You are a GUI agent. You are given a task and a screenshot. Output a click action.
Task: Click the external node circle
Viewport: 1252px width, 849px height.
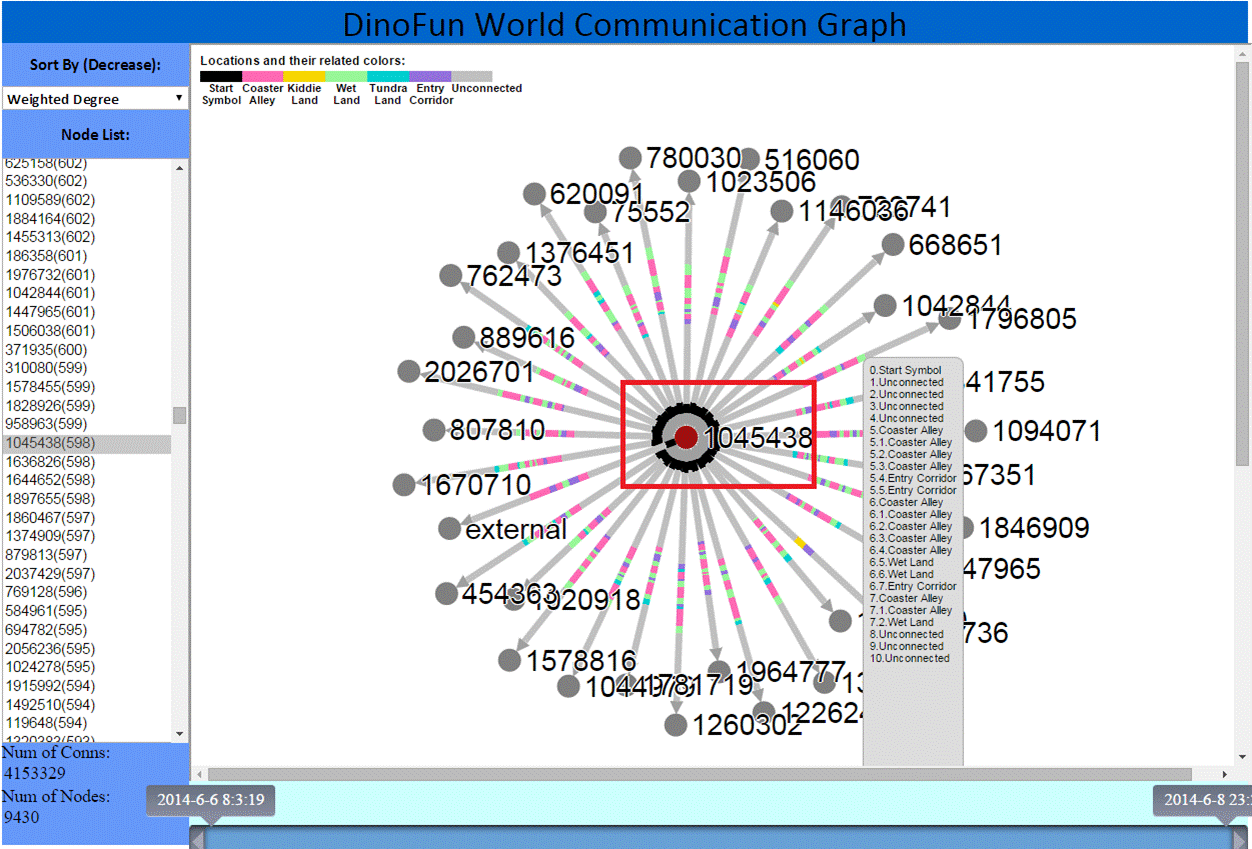(x=449, y=528)
